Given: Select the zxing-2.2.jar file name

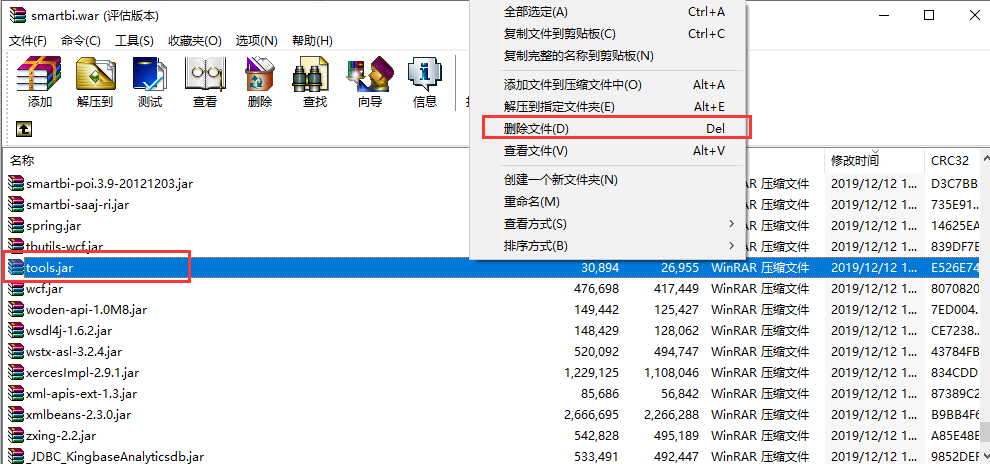Looking at the screenshot, I should click(x=61, y=436).
